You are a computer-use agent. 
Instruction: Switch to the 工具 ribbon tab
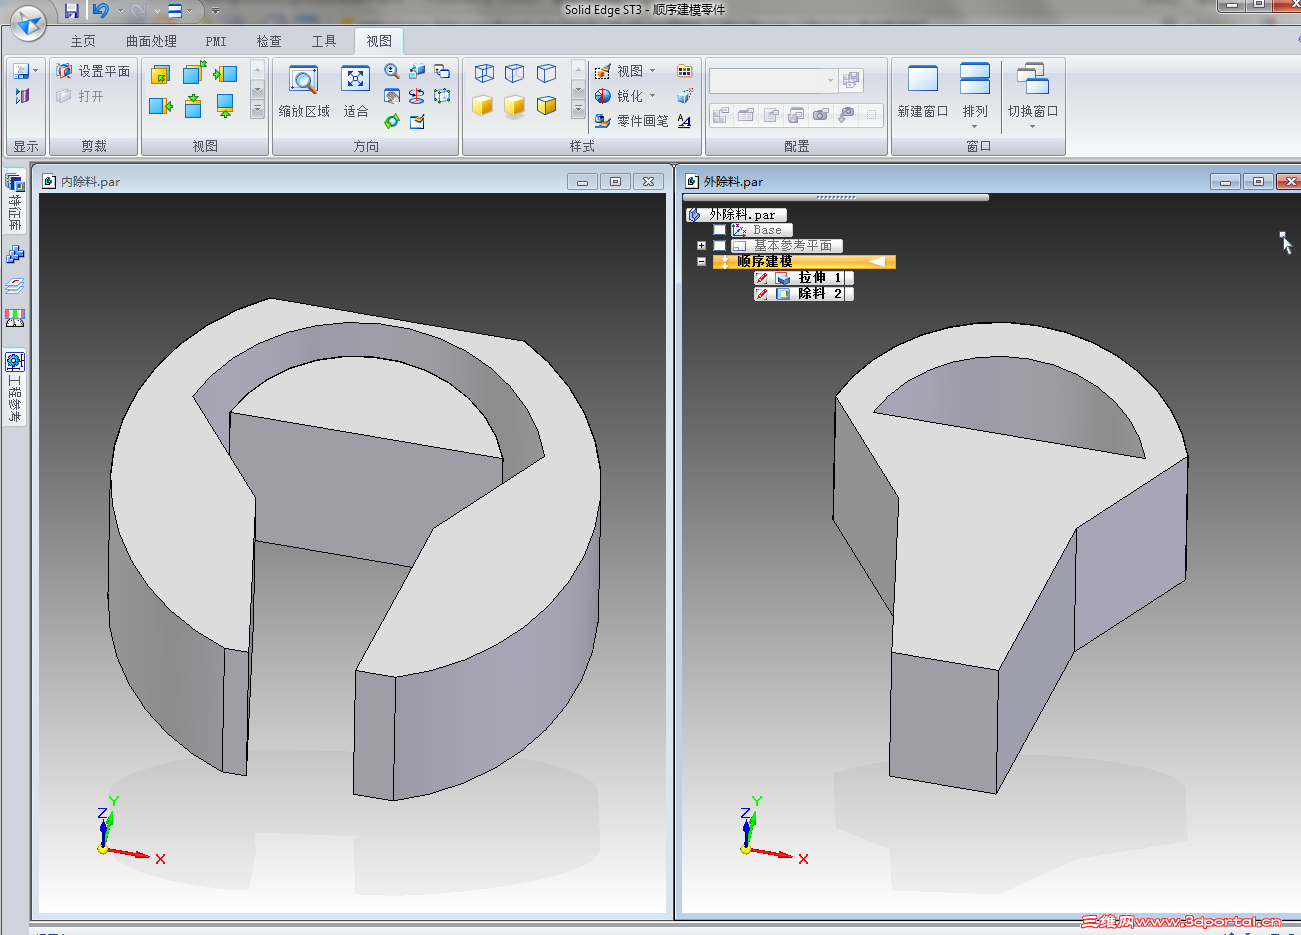coord(324,41)
